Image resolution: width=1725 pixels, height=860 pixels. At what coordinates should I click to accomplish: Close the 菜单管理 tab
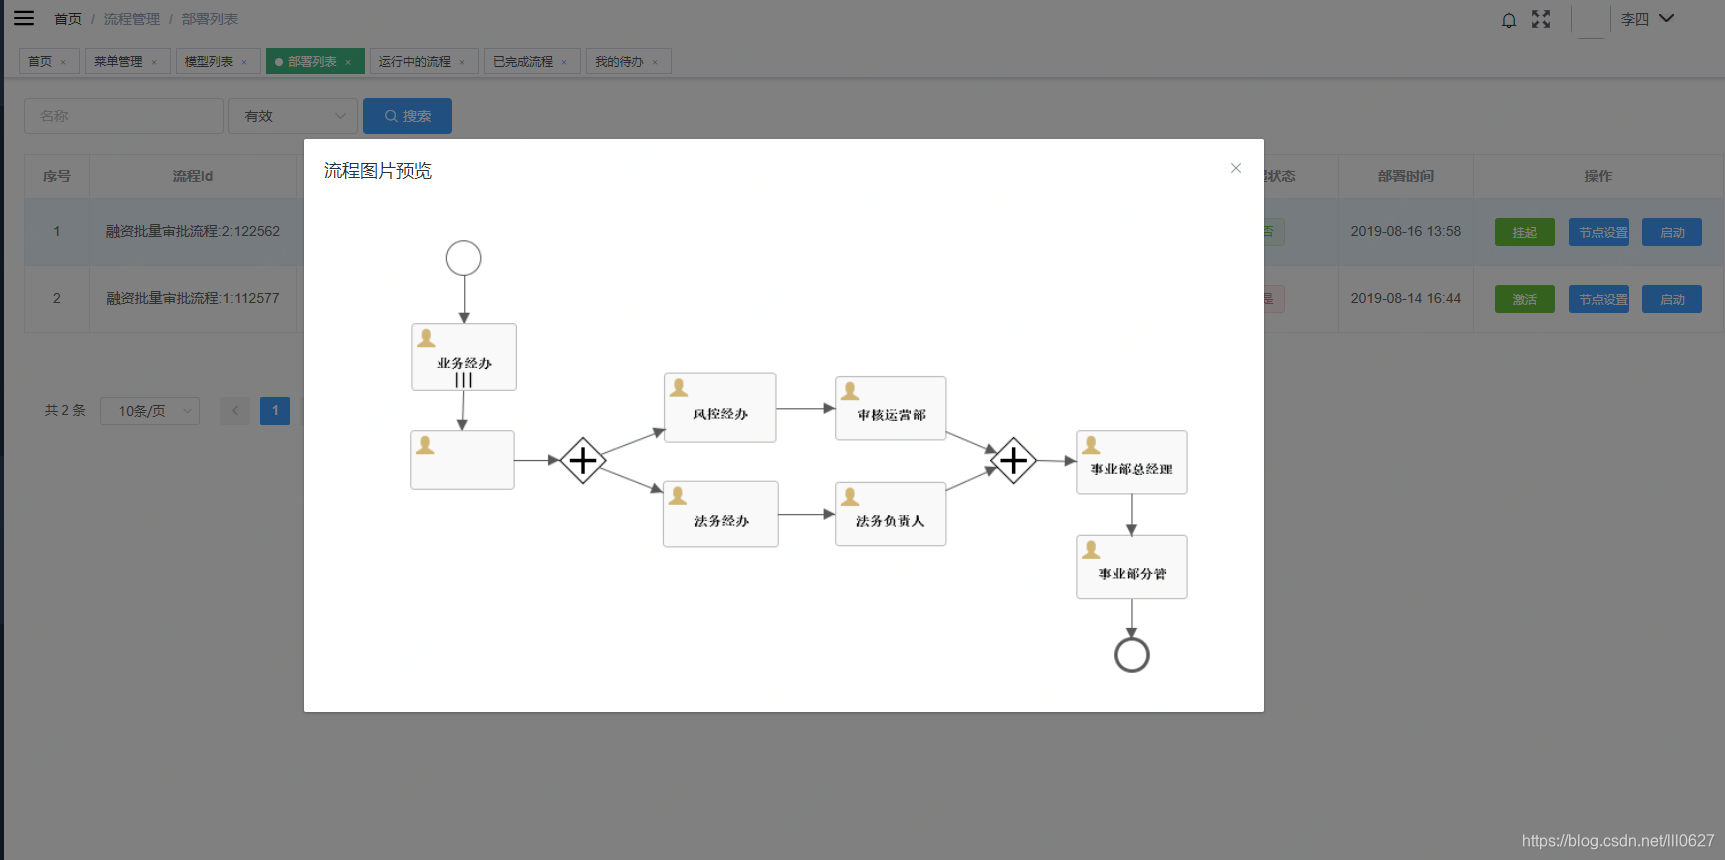click(x=154, y=62)
